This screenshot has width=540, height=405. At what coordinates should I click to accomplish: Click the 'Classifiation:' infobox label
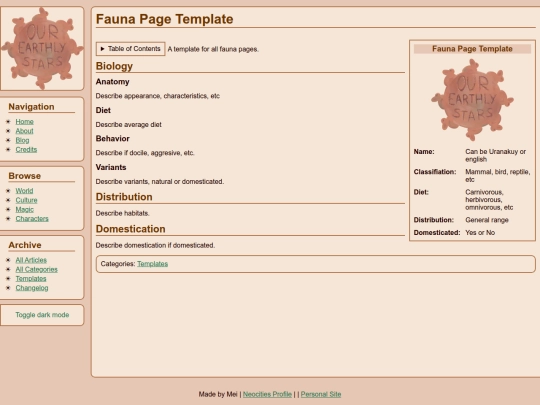[x=435, y=172]
